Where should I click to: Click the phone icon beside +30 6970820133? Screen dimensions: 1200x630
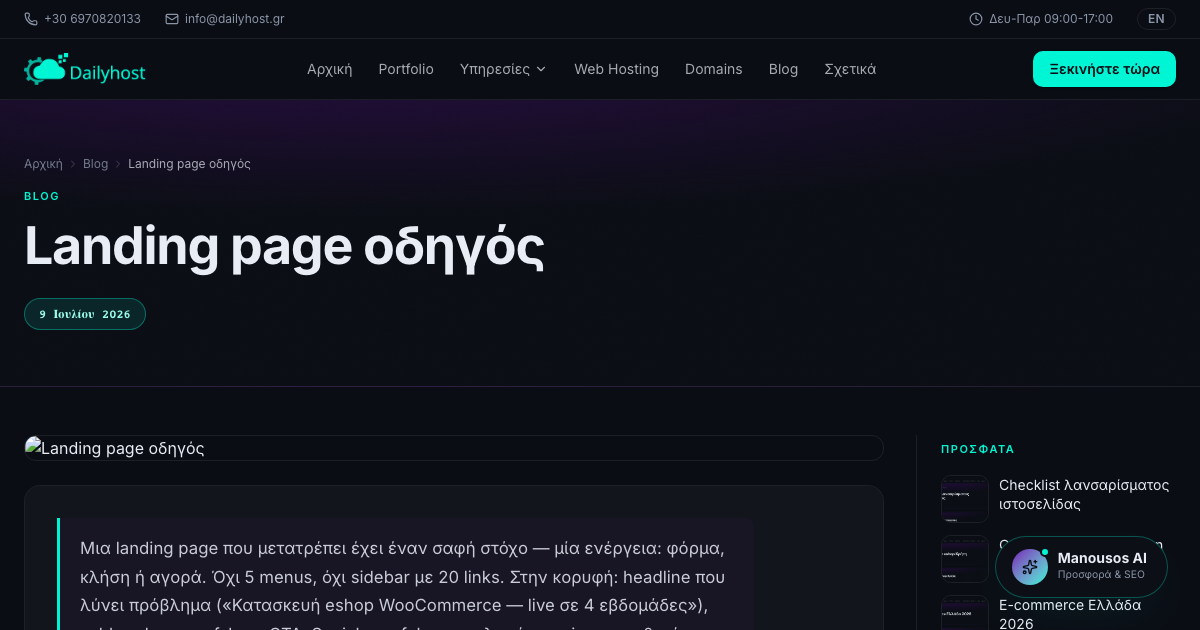pos(31,19)
